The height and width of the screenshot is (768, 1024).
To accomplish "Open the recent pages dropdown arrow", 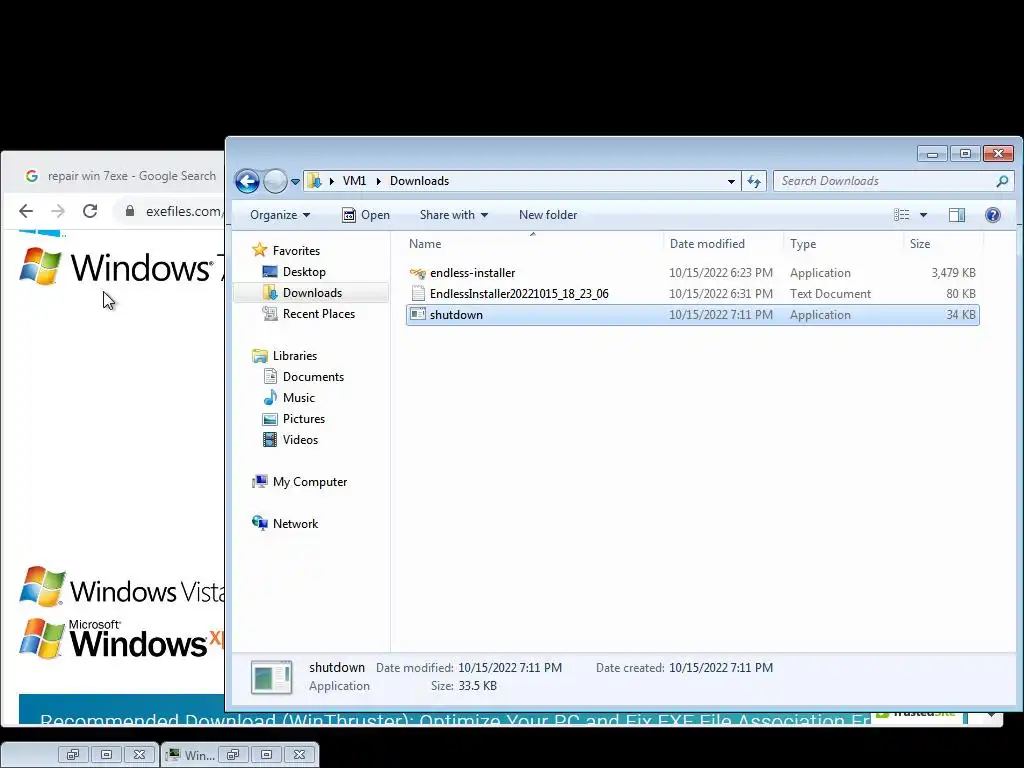I will pyautogui.click(x=295, y=182).
